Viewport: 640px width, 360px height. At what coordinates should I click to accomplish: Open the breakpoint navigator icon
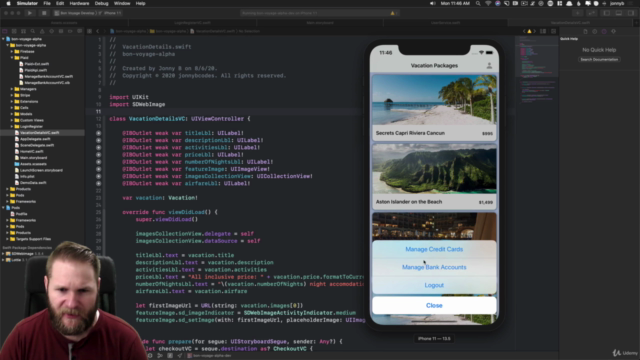70,31
